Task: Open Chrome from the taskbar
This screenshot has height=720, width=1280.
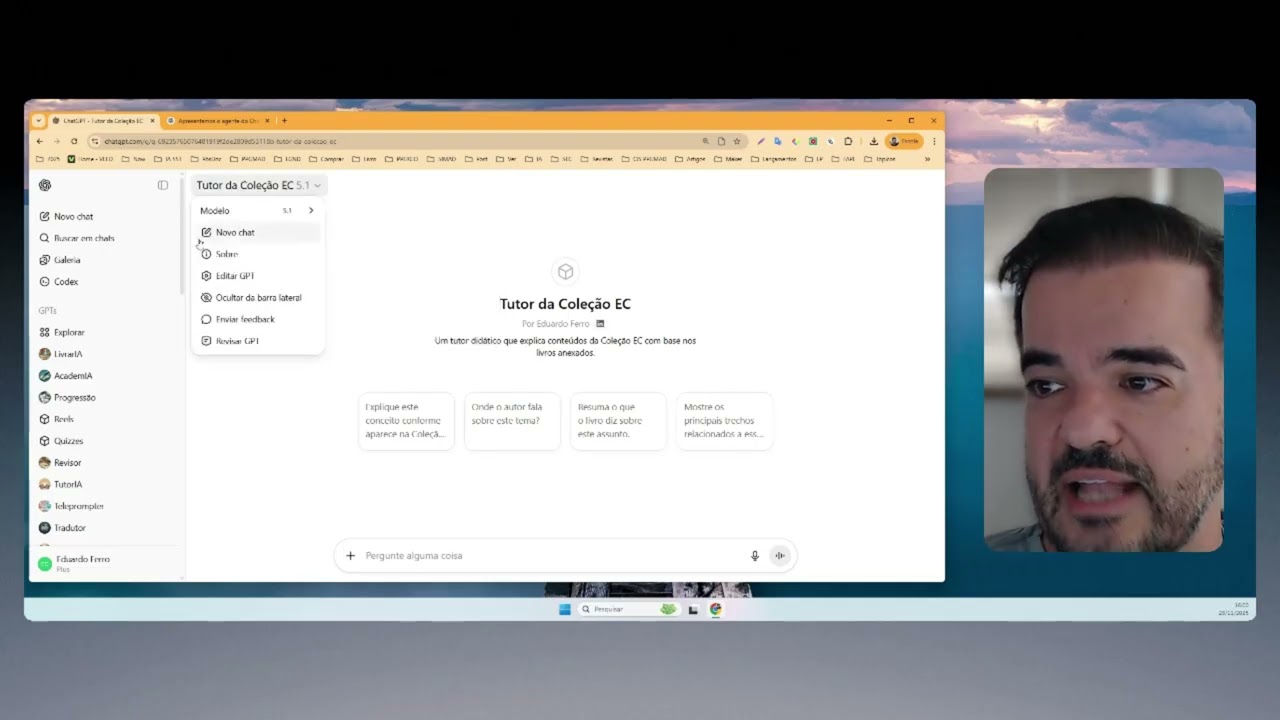Action: coord(716,609)
